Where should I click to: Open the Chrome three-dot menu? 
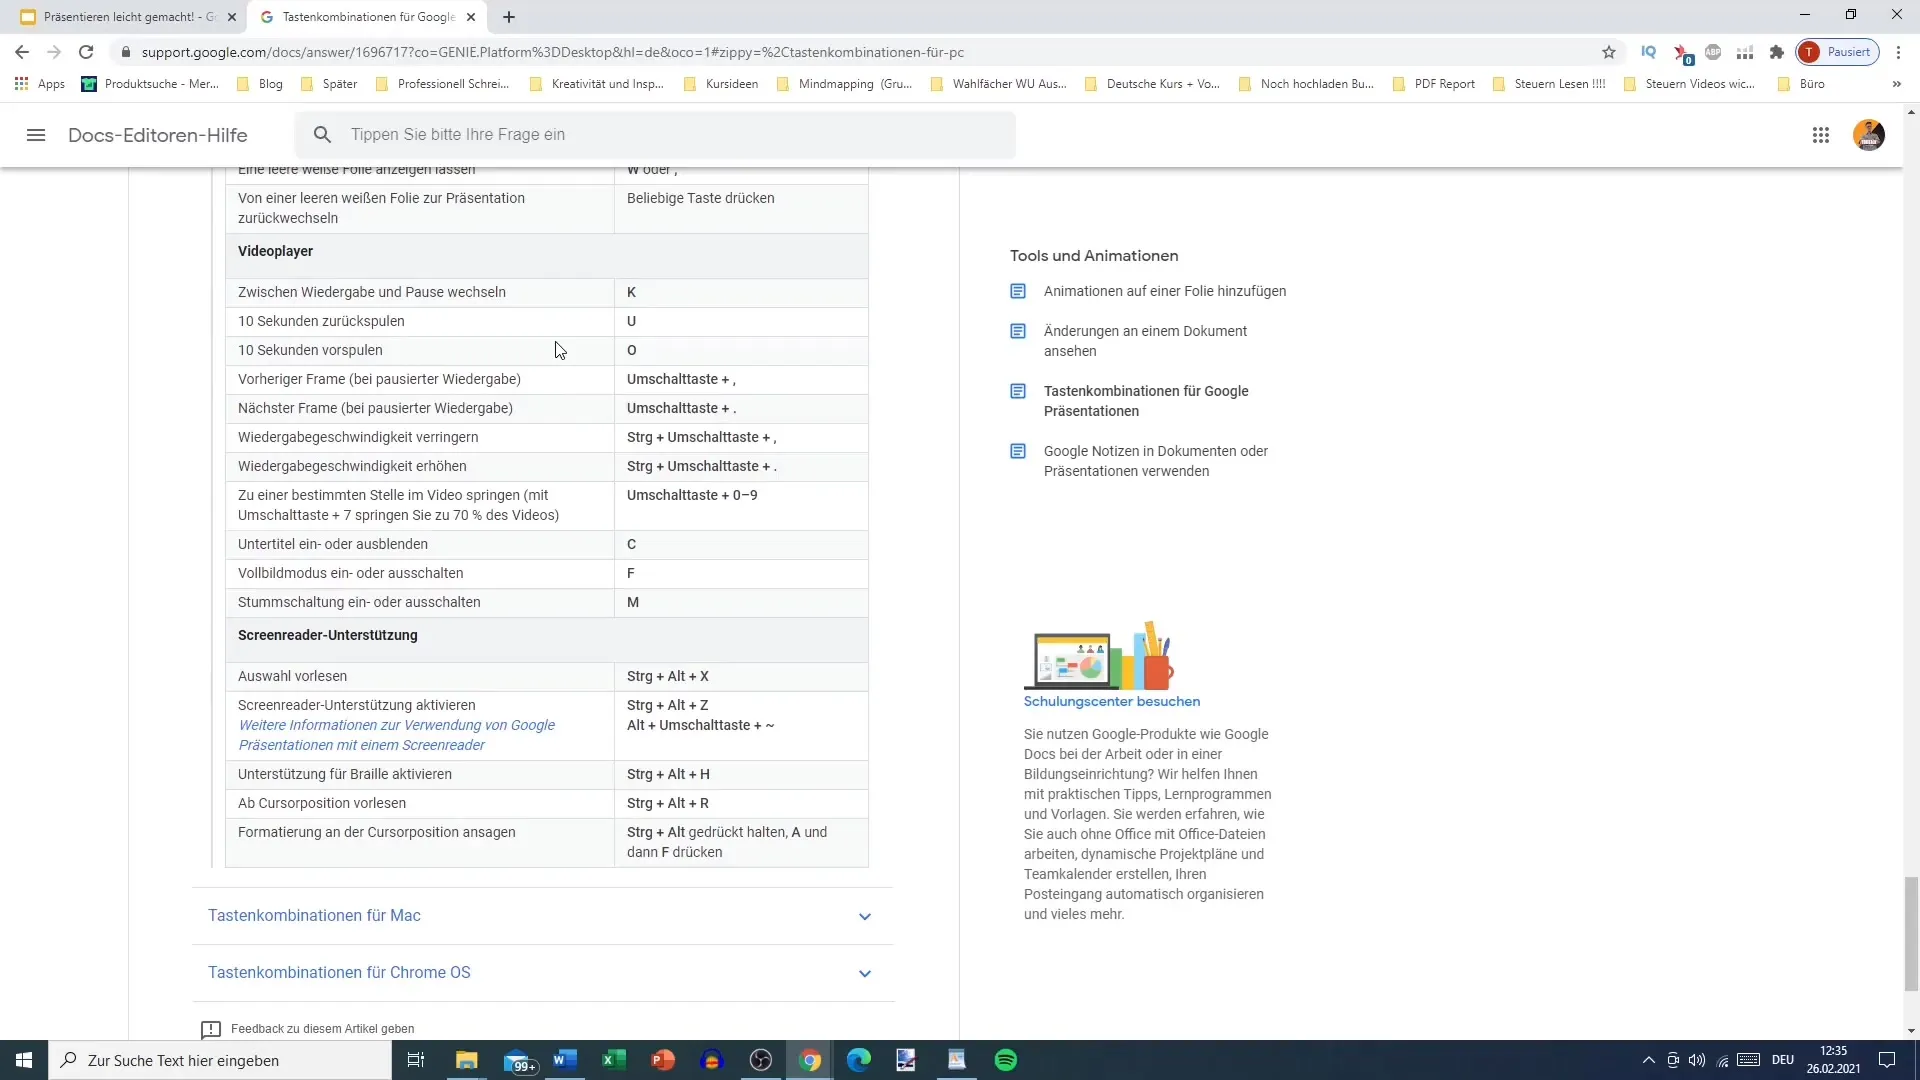(1898, 52)
